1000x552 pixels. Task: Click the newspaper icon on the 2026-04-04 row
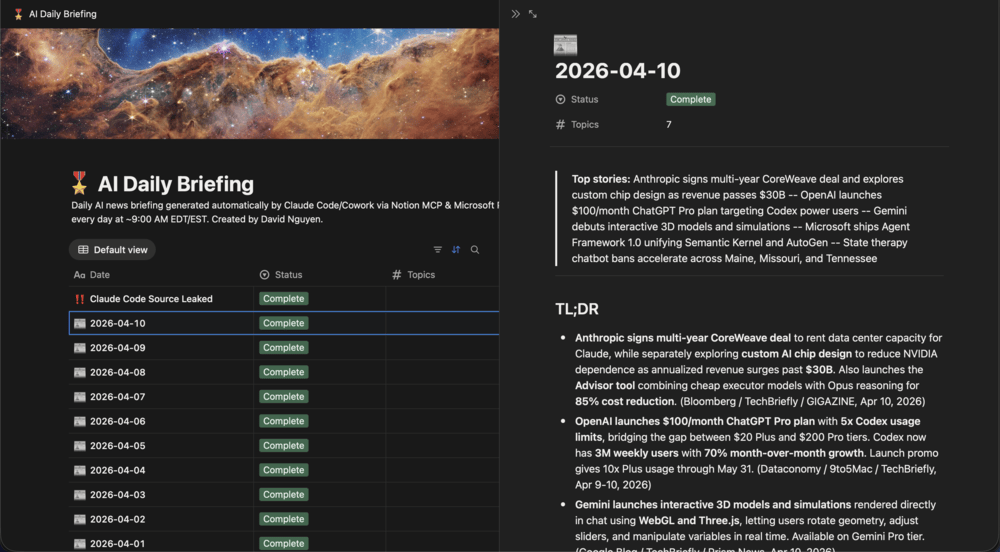pos(80,470)
